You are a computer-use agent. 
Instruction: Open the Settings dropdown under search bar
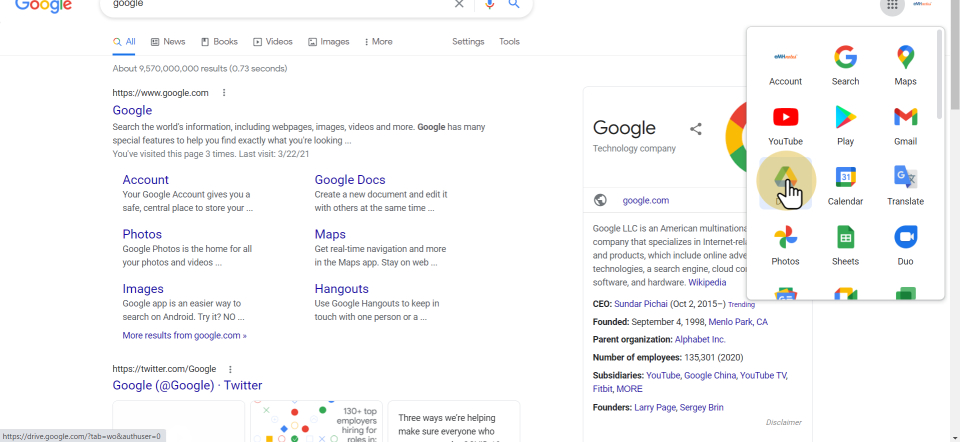(468, 42)
